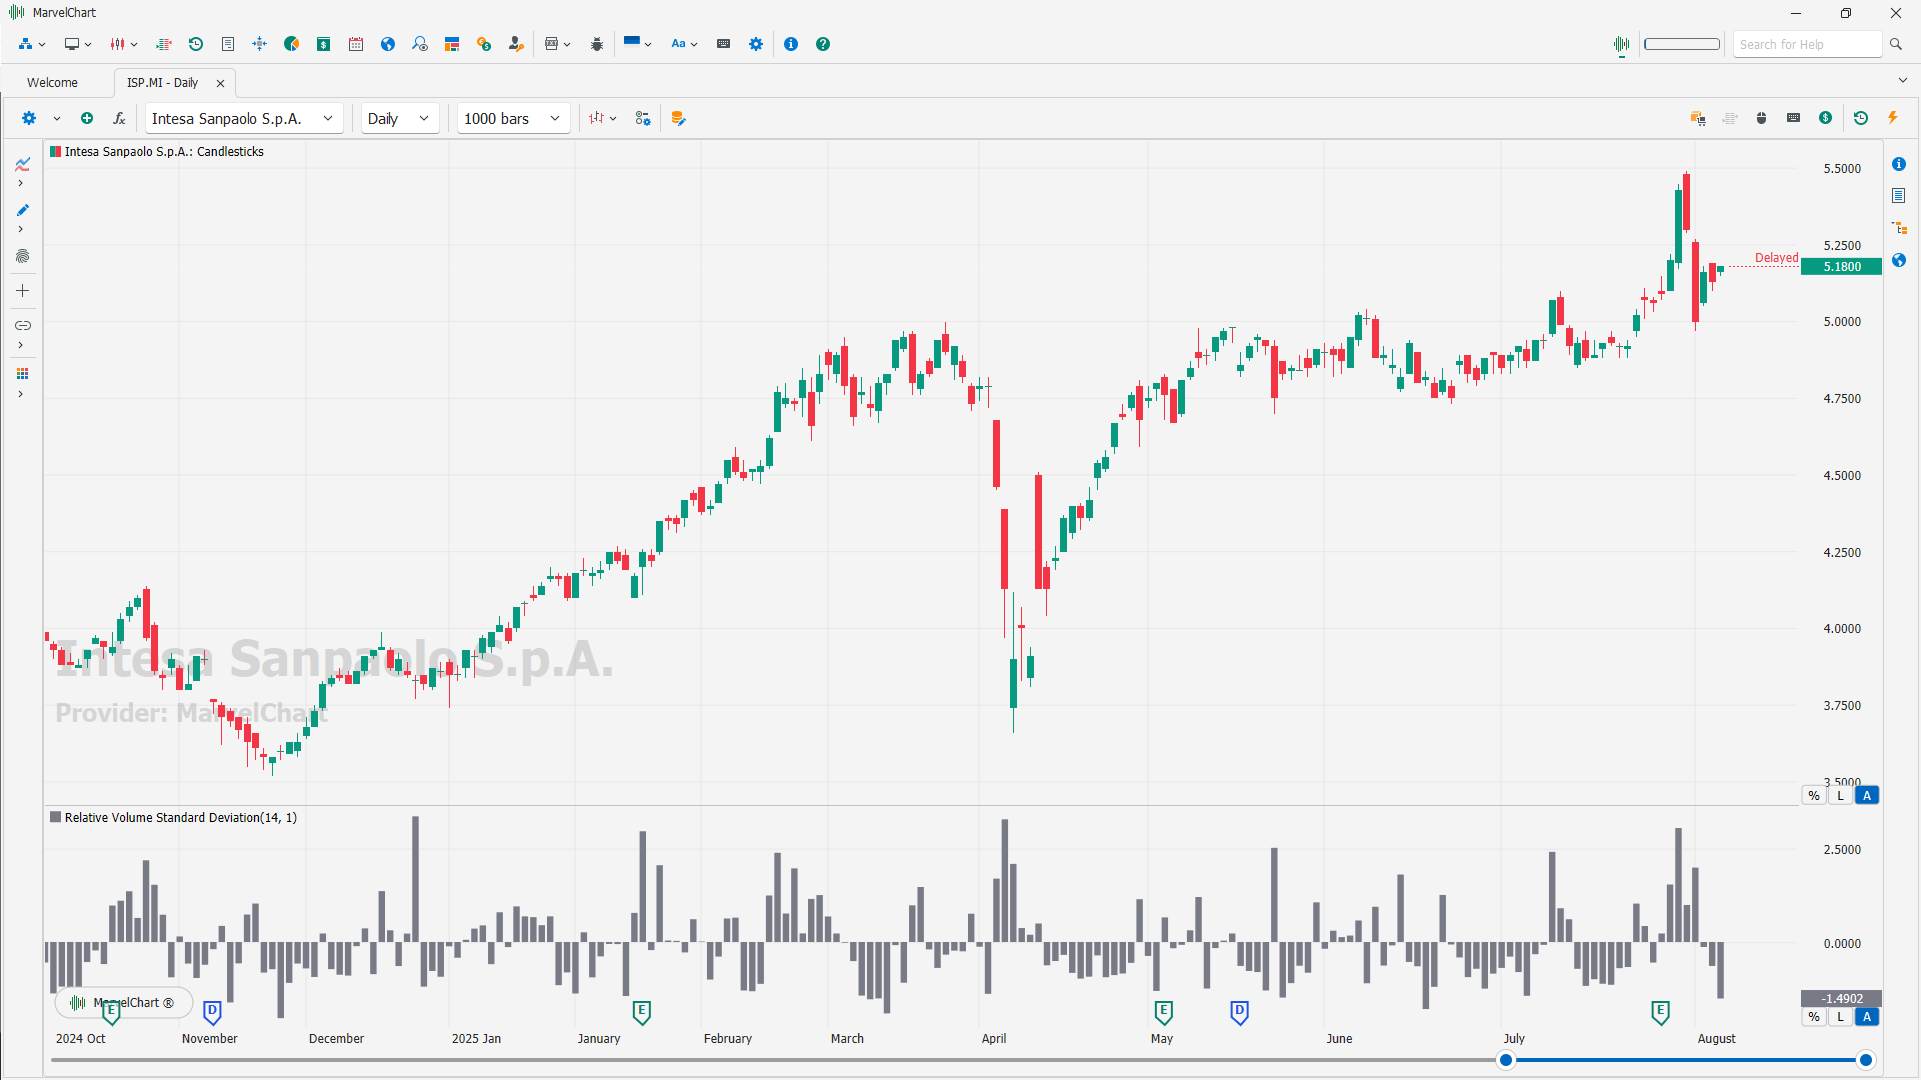The height and width of the screenshot is (1080, 1921).
Task: Click the blue globe icon in main toolbar
Action: [388, 44]
